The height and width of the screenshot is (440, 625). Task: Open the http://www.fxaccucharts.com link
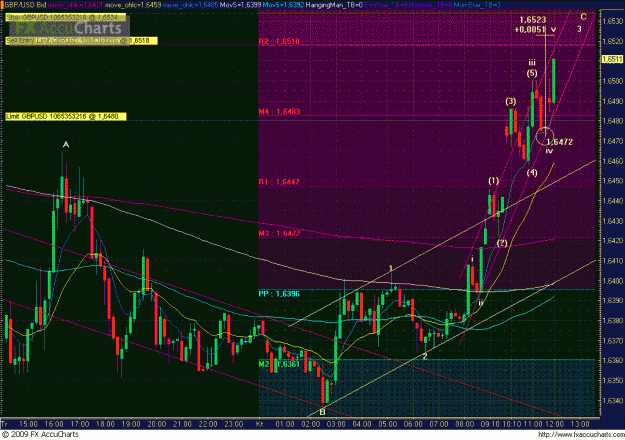pyautogui.click(x=580, y=435)
